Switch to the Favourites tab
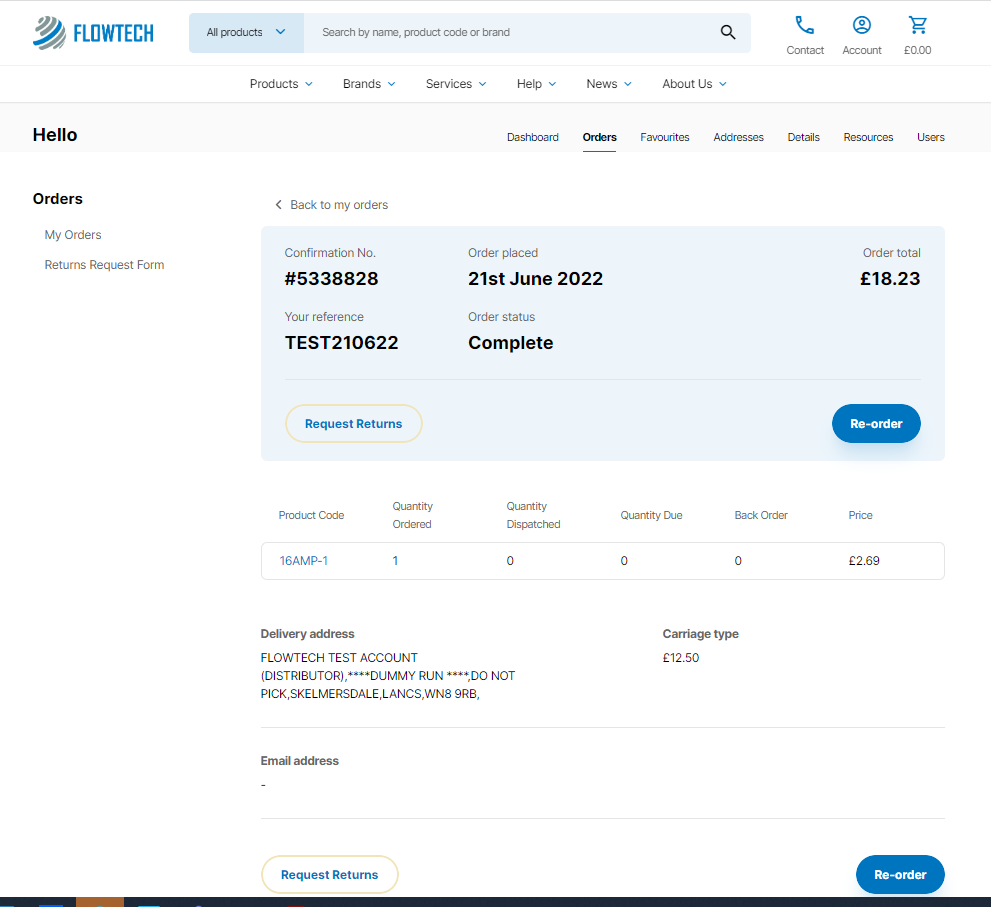This screenshot has height=907, width=991. point(664,137)
